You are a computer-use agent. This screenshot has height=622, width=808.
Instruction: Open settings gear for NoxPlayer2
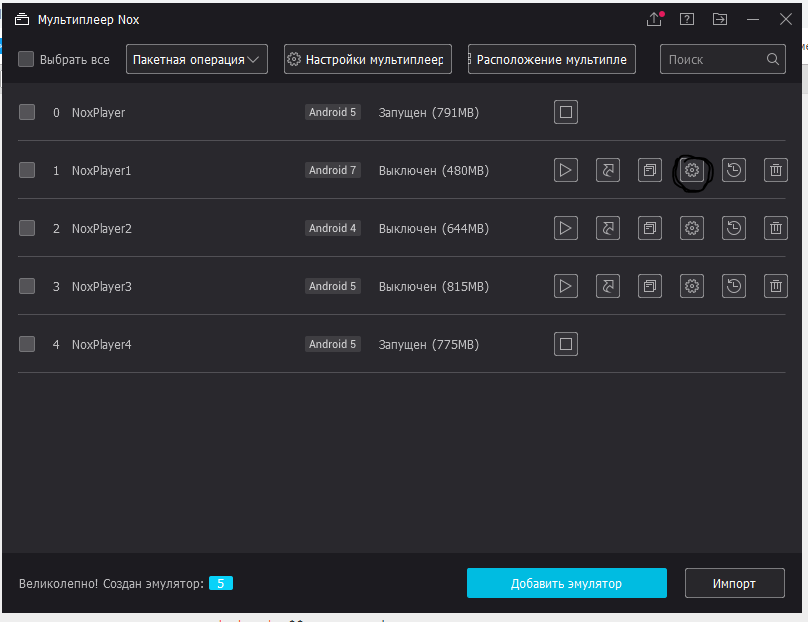[x=692, y=228]
